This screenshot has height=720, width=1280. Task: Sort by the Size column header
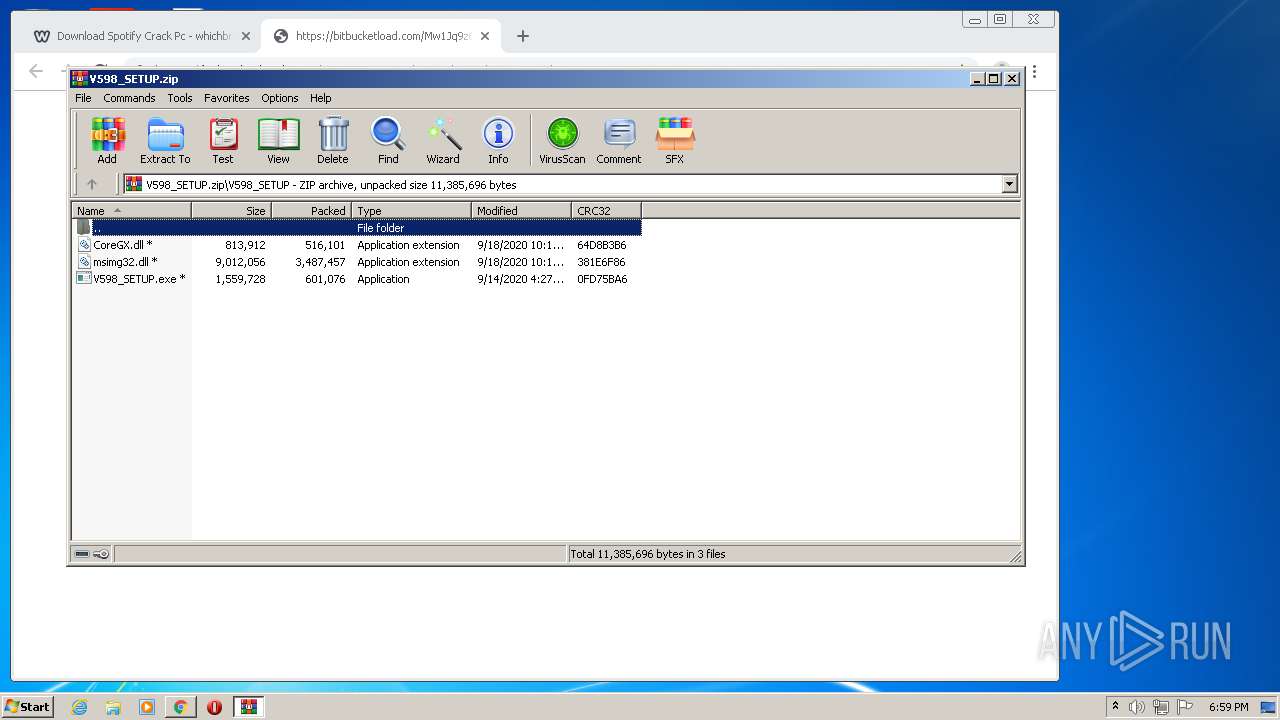tap(232, 211)
